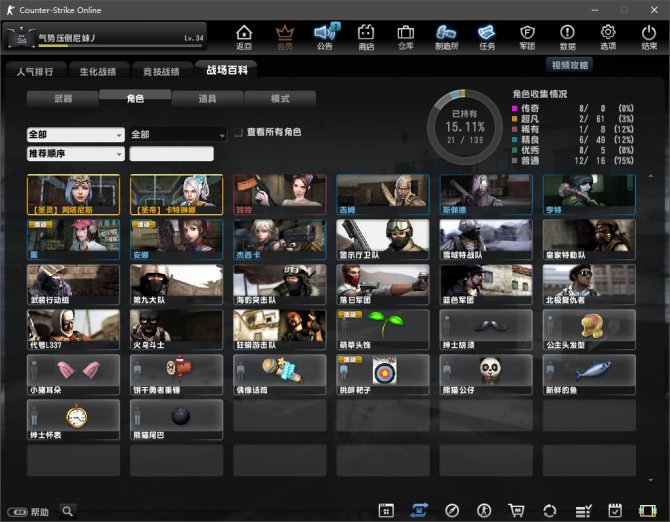Switch to the 竞技战绩 tab

click(162, 71)
